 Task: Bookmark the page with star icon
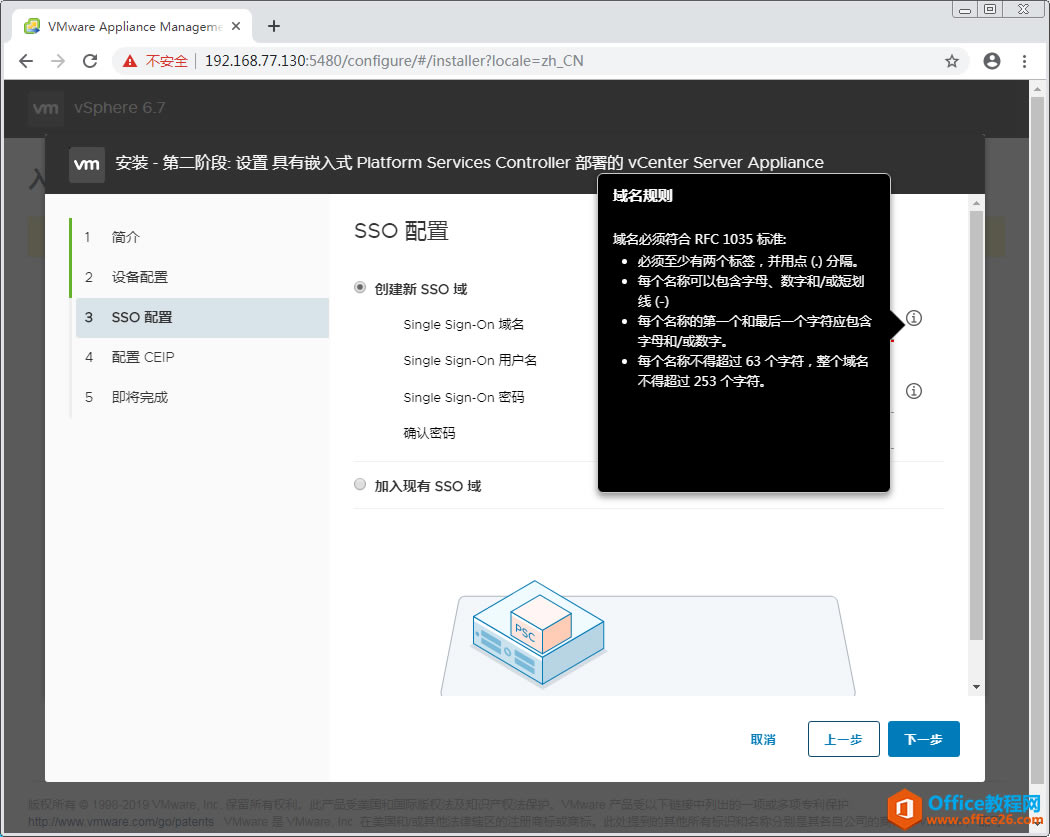click(x=952, y=61)
